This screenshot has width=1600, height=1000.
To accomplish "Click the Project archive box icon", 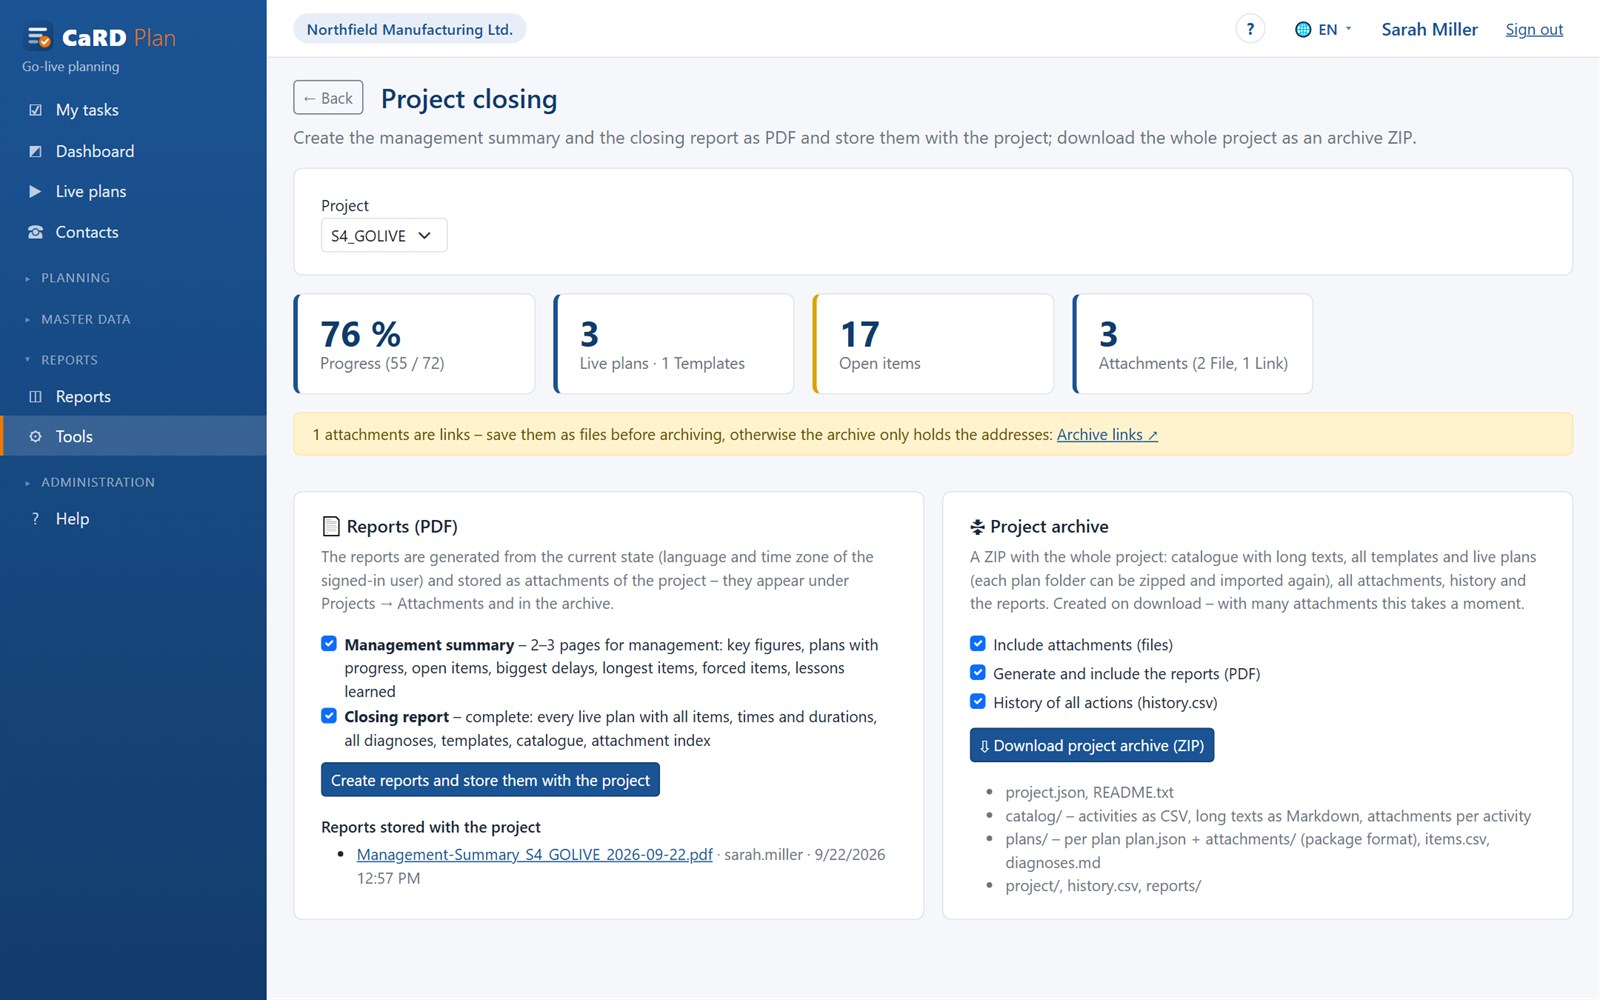I will (x=977, y=527).
